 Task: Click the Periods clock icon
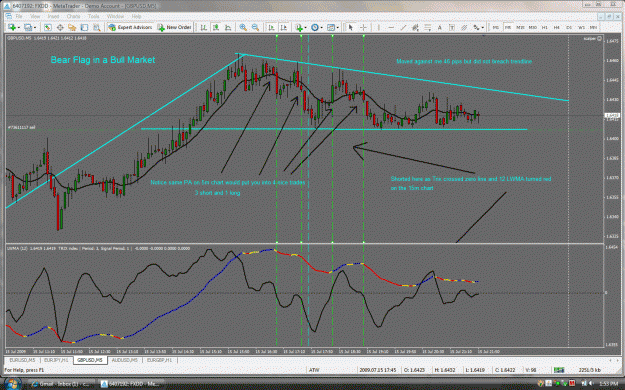315,27
